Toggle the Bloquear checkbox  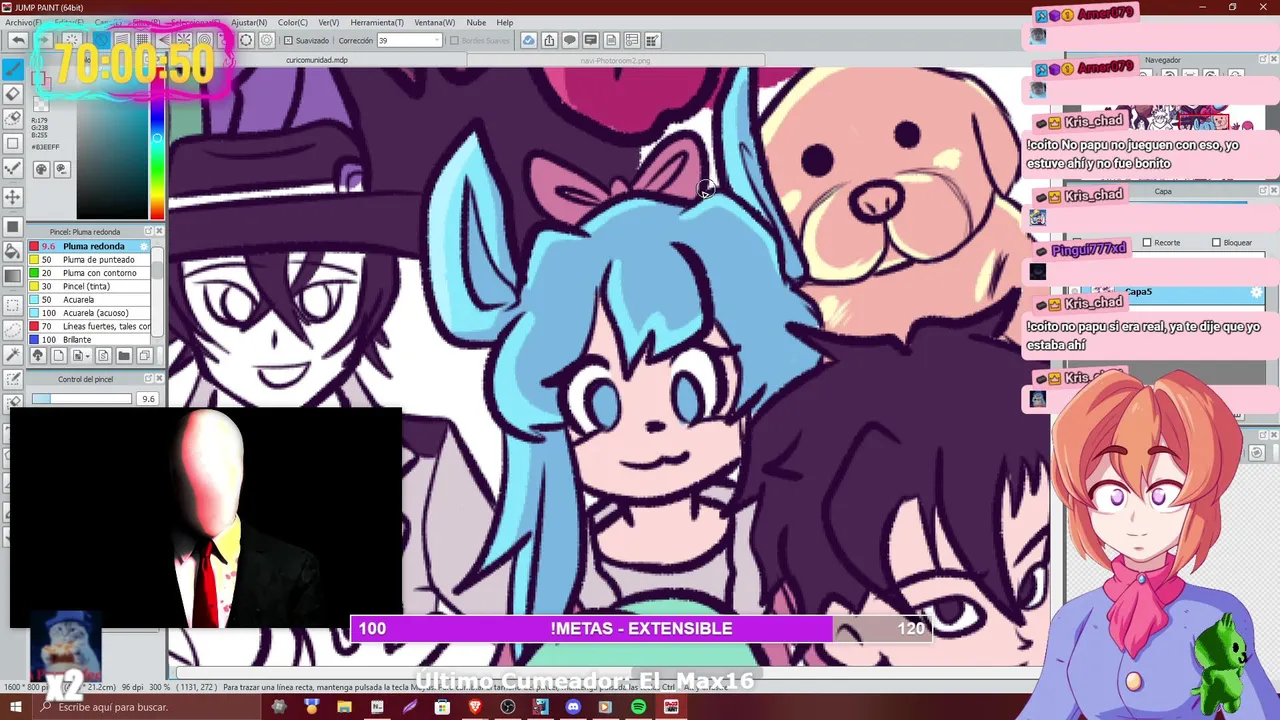[x=1216, y=243]
